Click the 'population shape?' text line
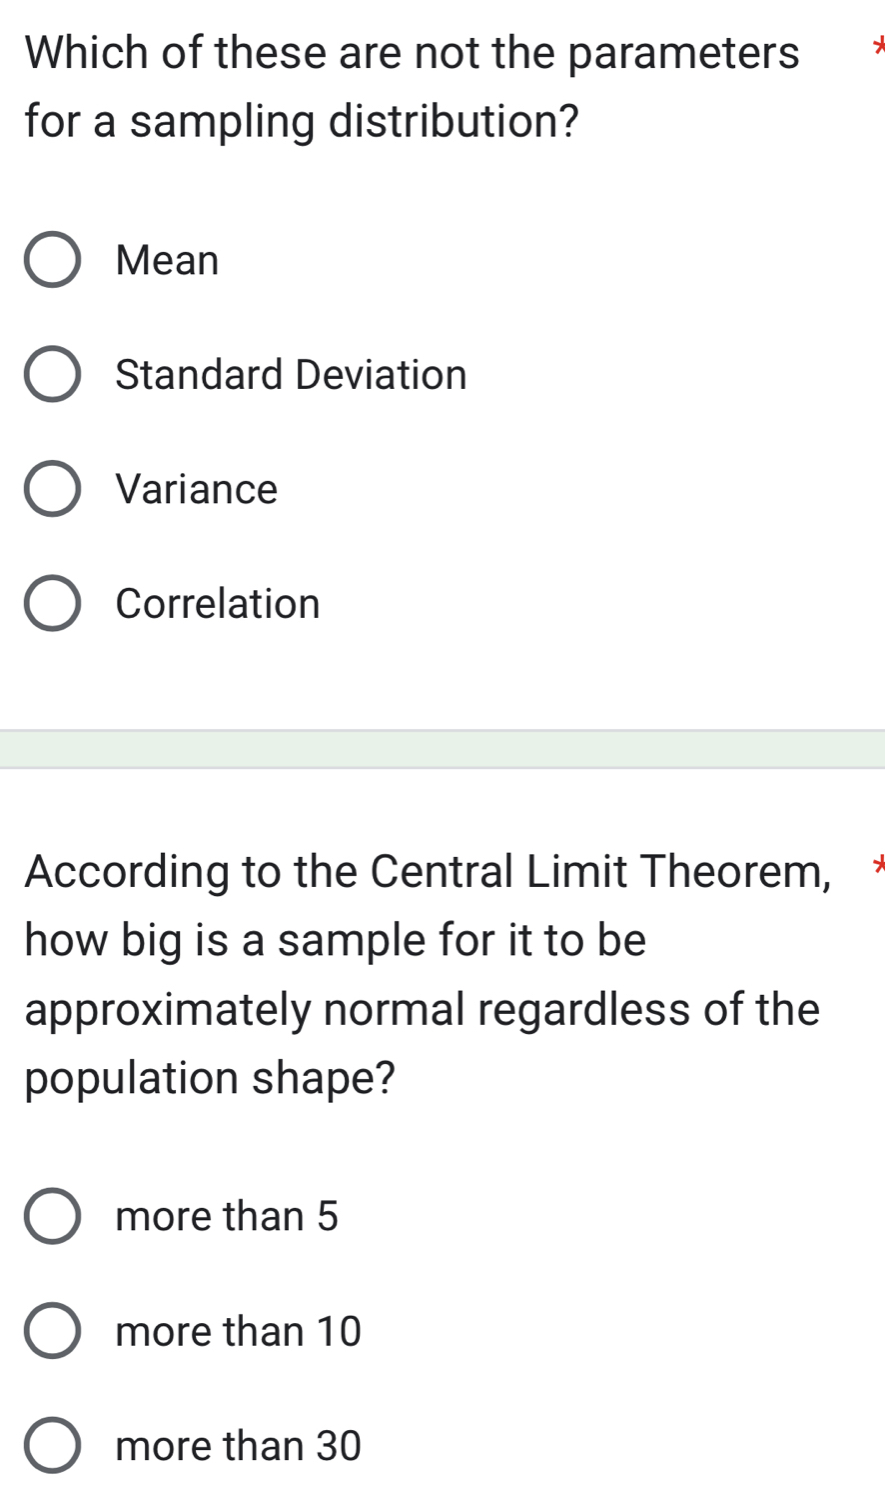Screen dimensions: 885x1496 tap(210, 1078)
